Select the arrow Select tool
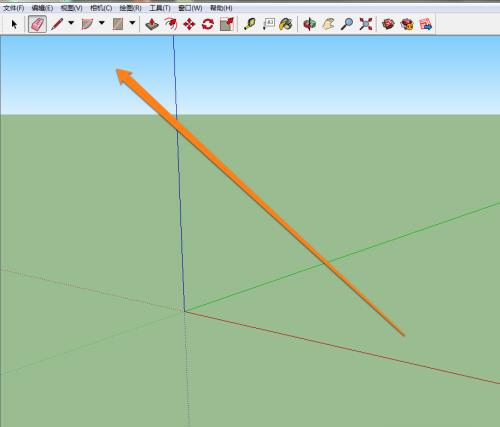This screenshot has height=427, width=500. pos(14,24)
